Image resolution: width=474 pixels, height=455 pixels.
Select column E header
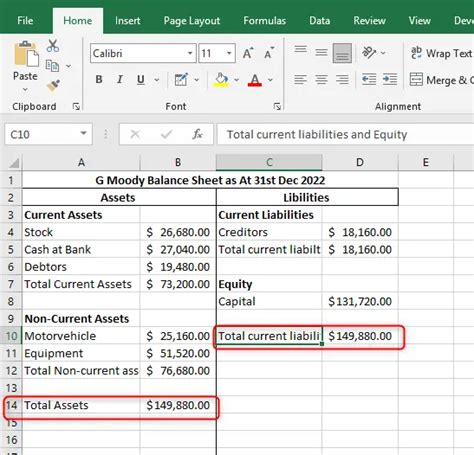[x=426, y=163]
